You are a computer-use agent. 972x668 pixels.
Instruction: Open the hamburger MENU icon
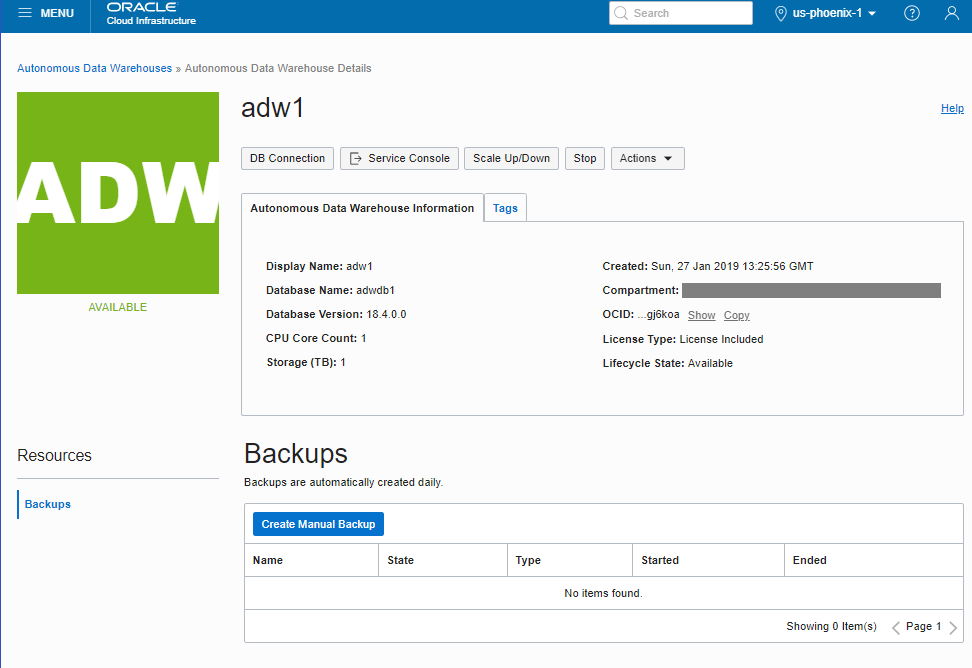25,13
